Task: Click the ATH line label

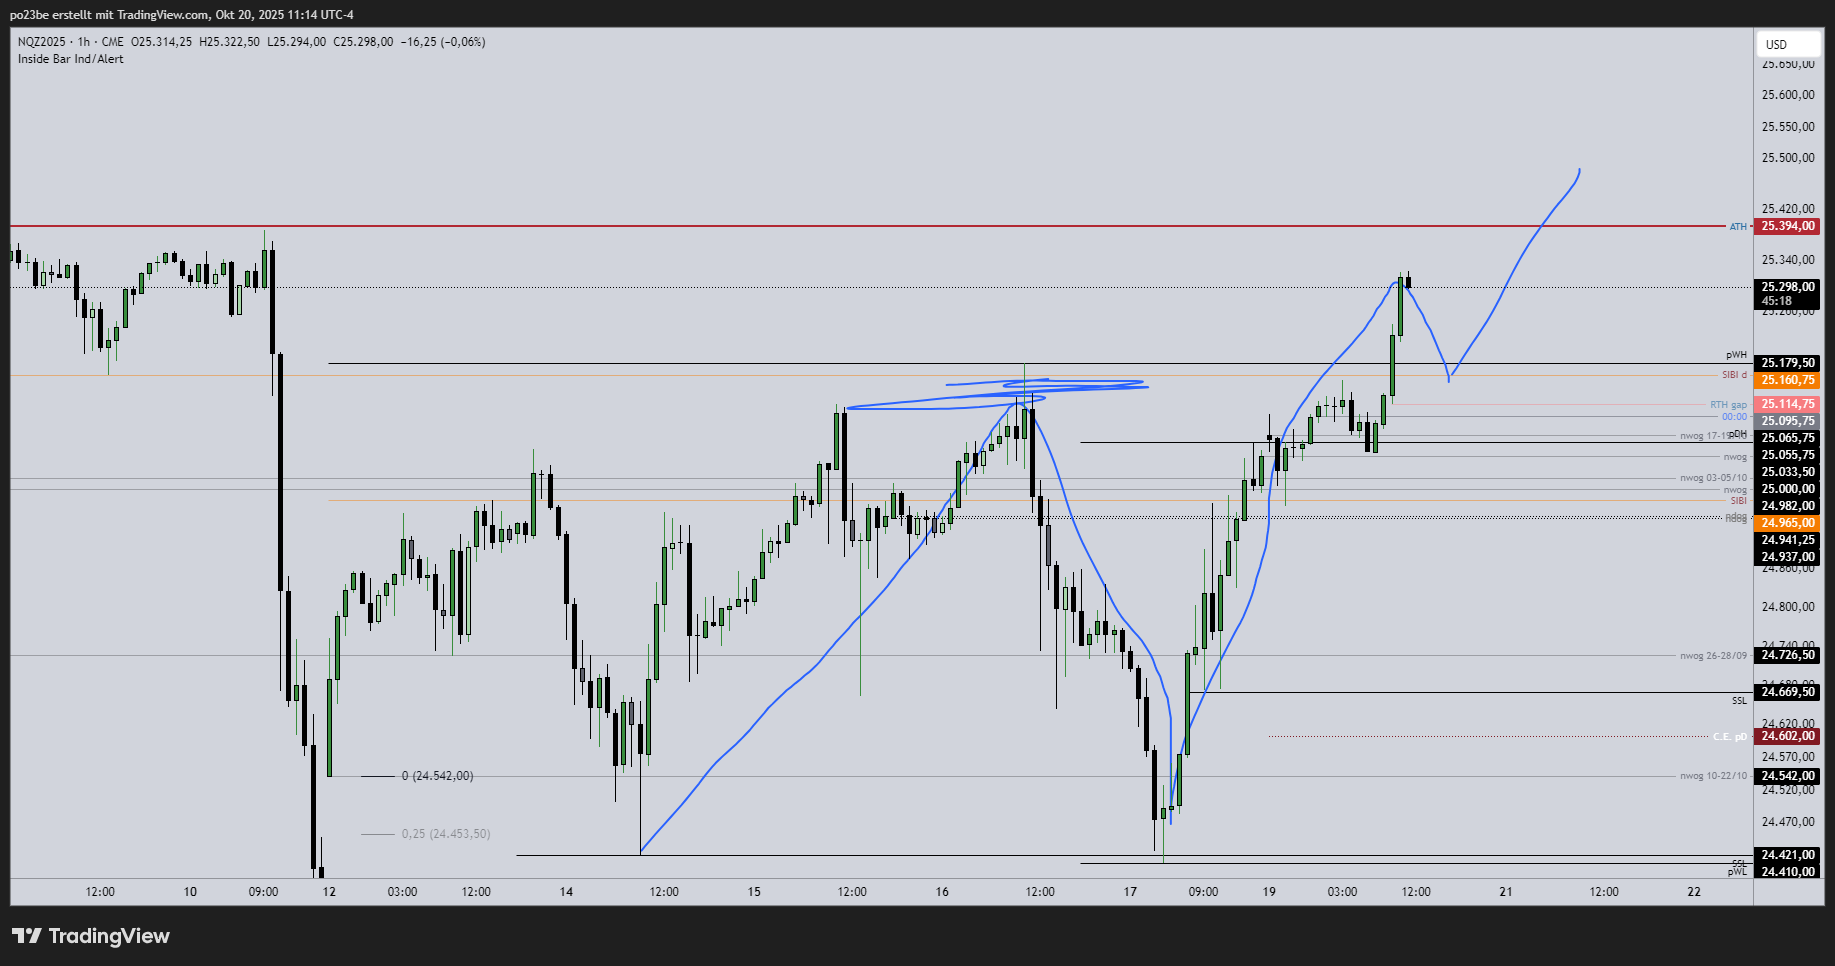Action: [x=1738, y=227]
